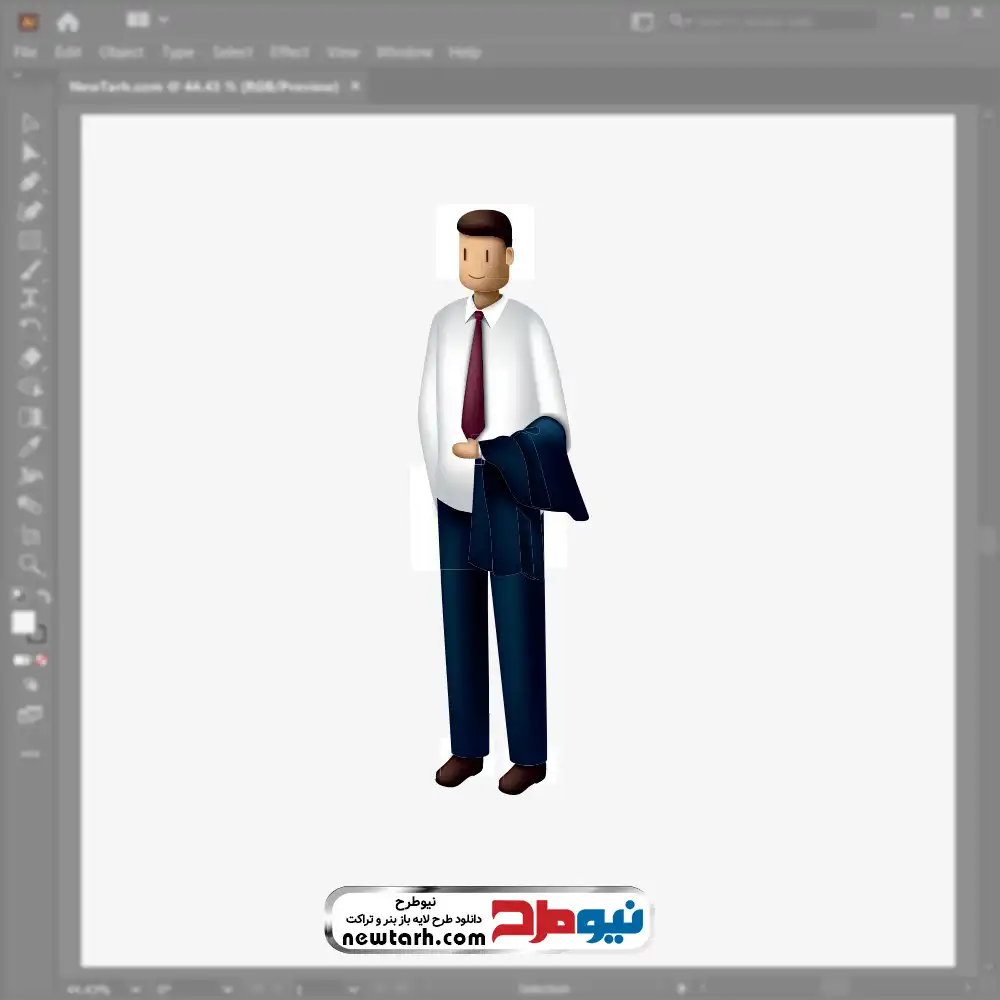Close the NewTarh.com document tab

(x=356, y=85)
